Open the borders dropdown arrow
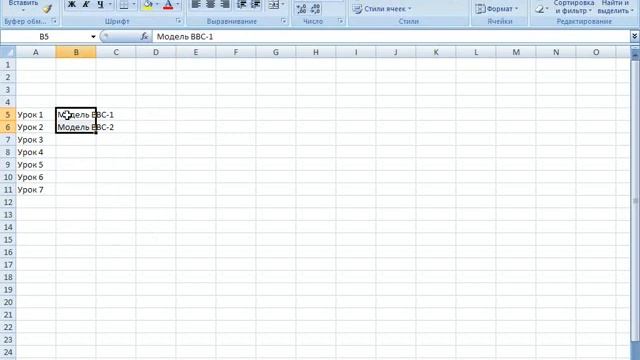Image resolution: width=640 pixels, height=360 pixels. point(133,4)
